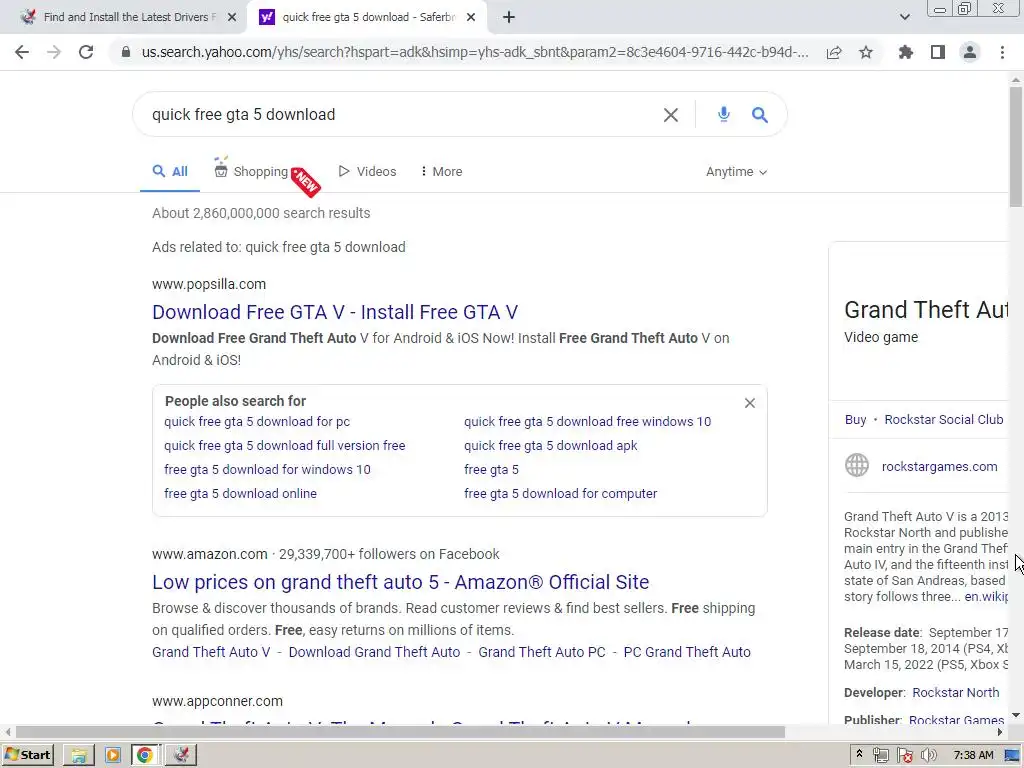Open Windows Explorer from the taskbar
The image size is (1024, 768).
(78, 756)
